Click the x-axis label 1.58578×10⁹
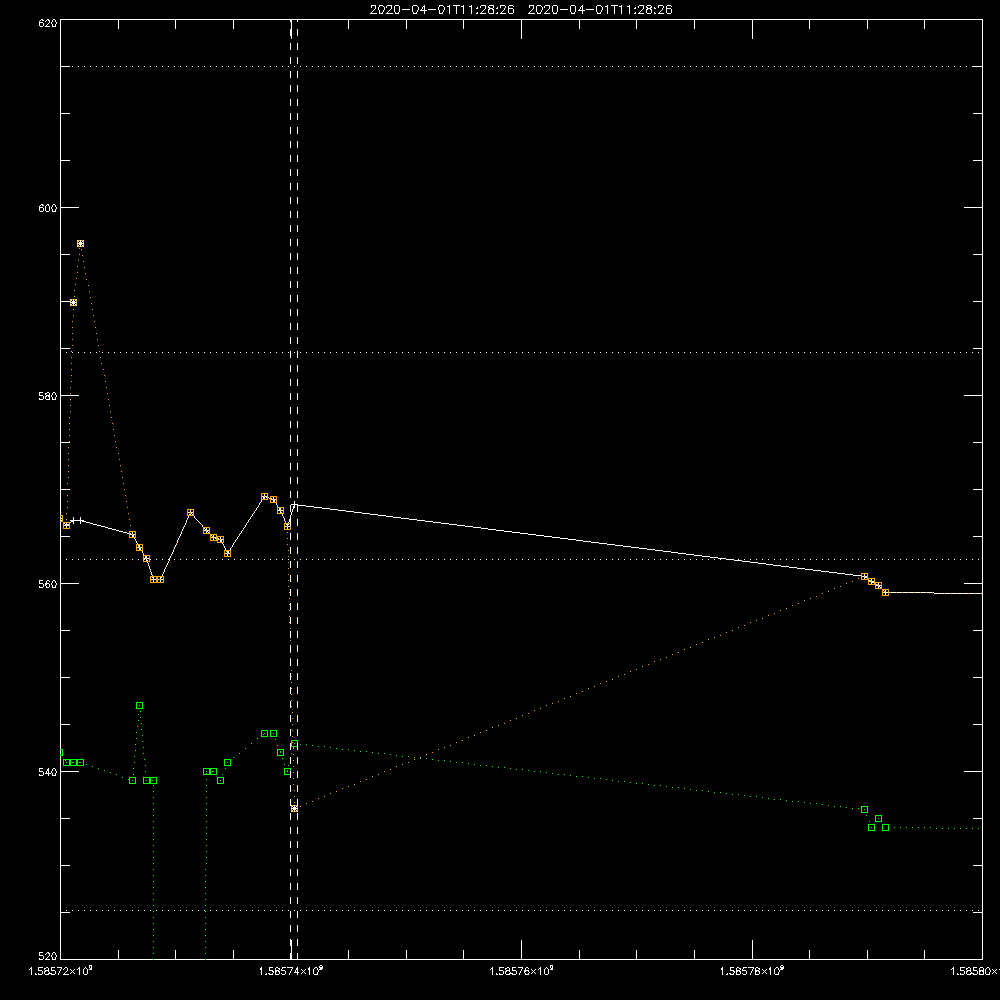The width and height of the screenshot is (1000, 1000). pos(752,971)
